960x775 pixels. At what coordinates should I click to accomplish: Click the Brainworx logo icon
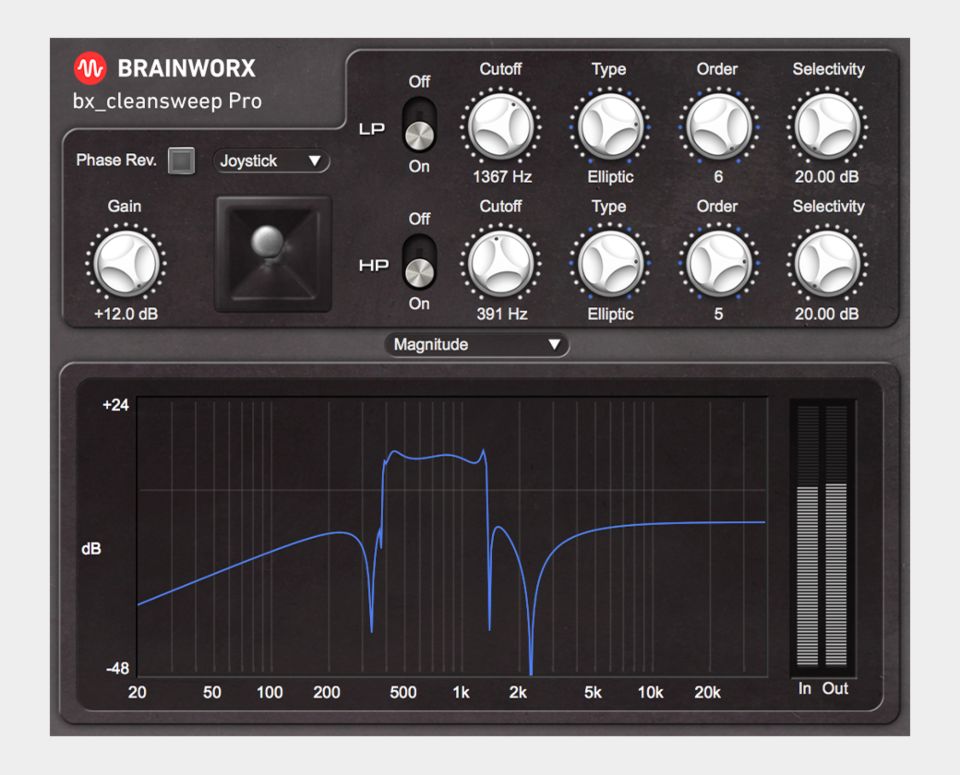pos(89,69)
